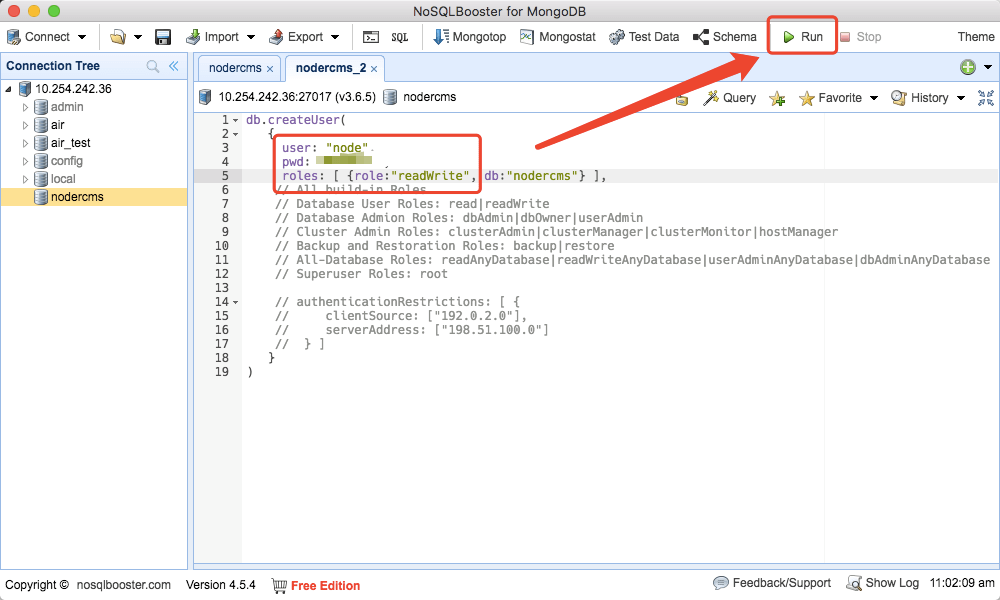
Task: Select the 10.254.242.36 server in the tree
Action: [x=73, y=89]
